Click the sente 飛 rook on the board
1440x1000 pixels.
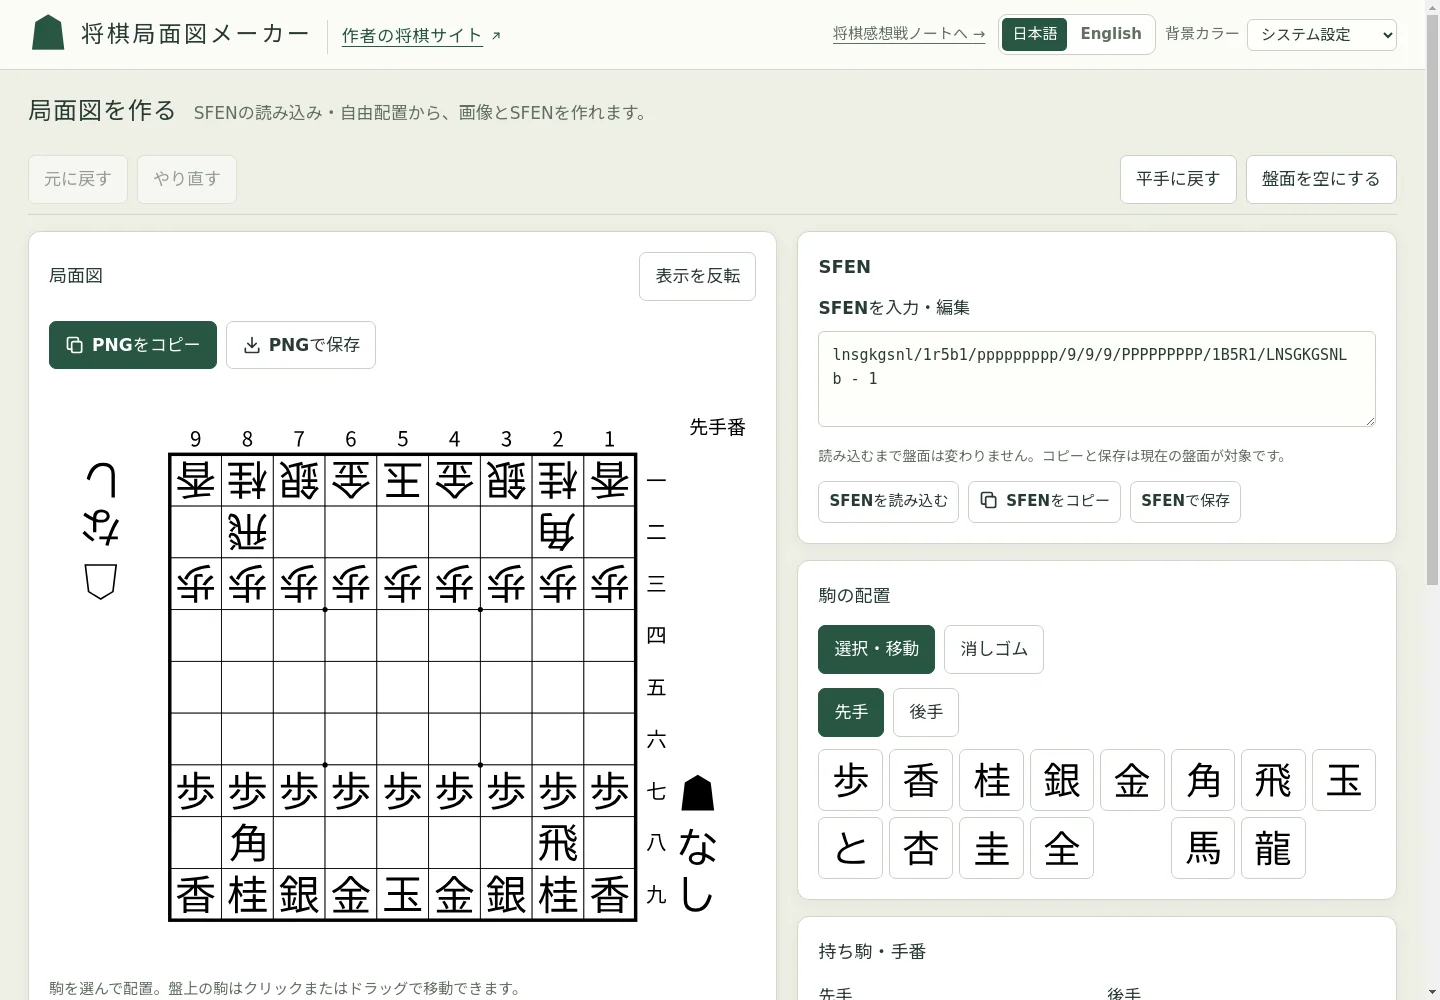coord(558,843)
